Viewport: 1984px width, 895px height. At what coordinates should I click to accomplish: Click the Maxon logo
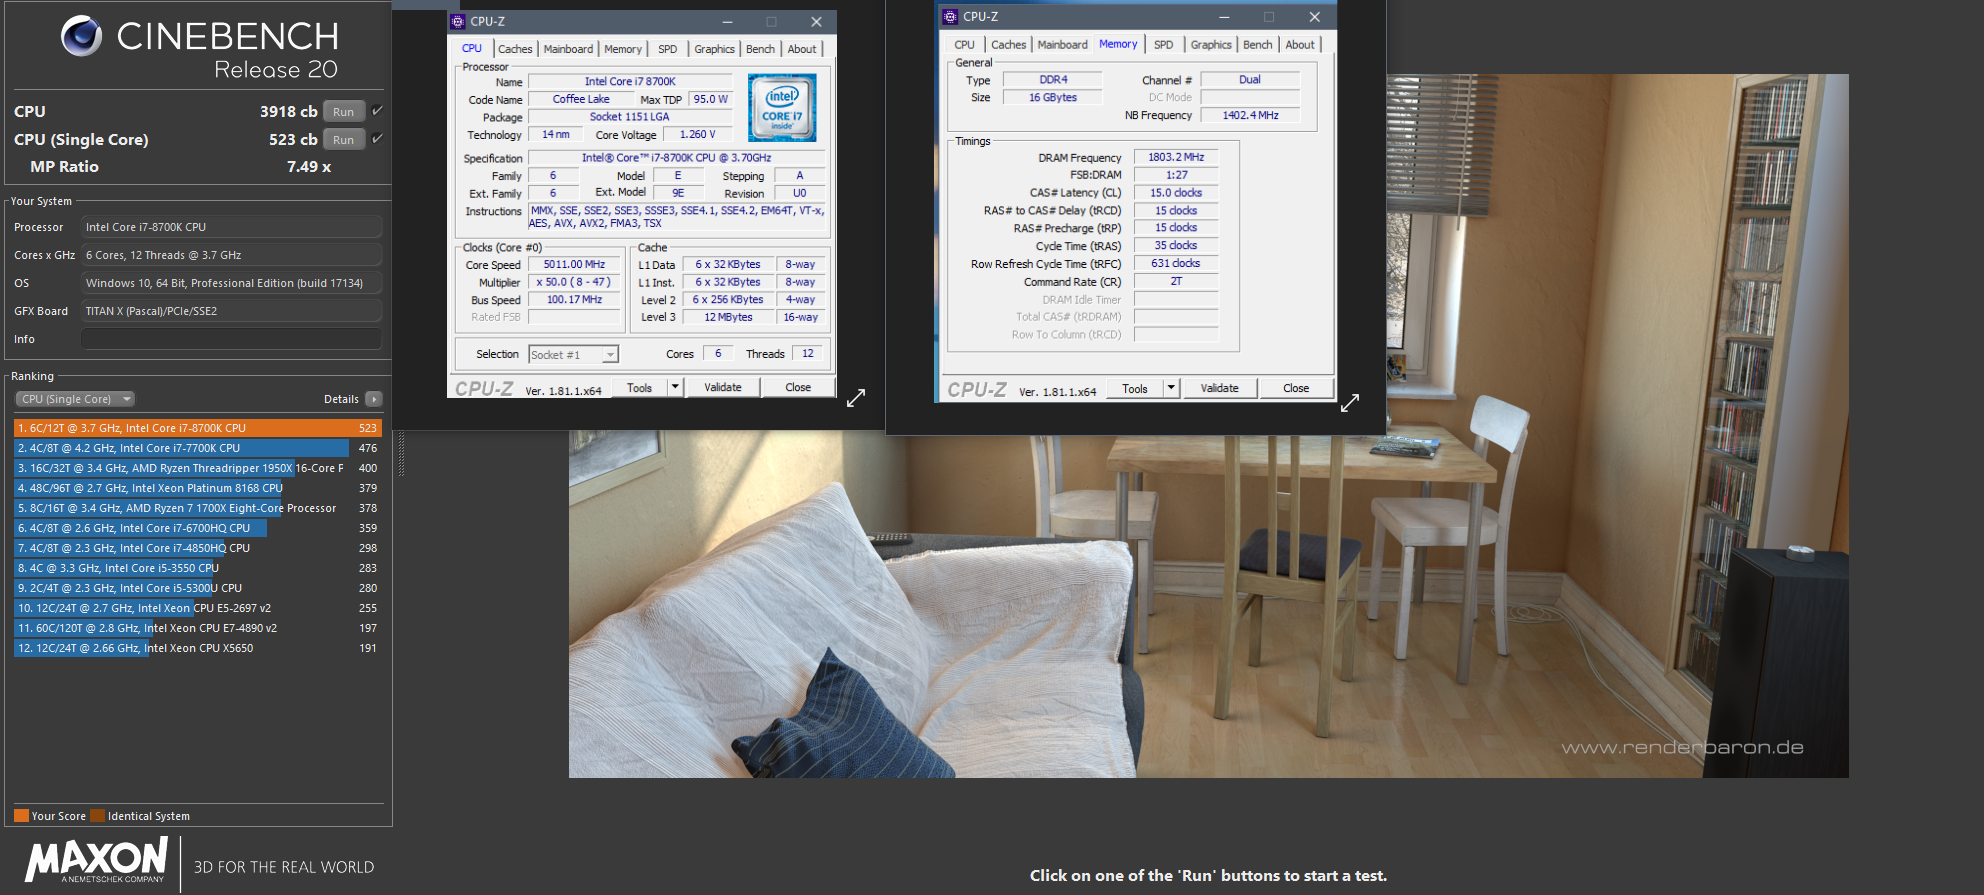point(97,860)
